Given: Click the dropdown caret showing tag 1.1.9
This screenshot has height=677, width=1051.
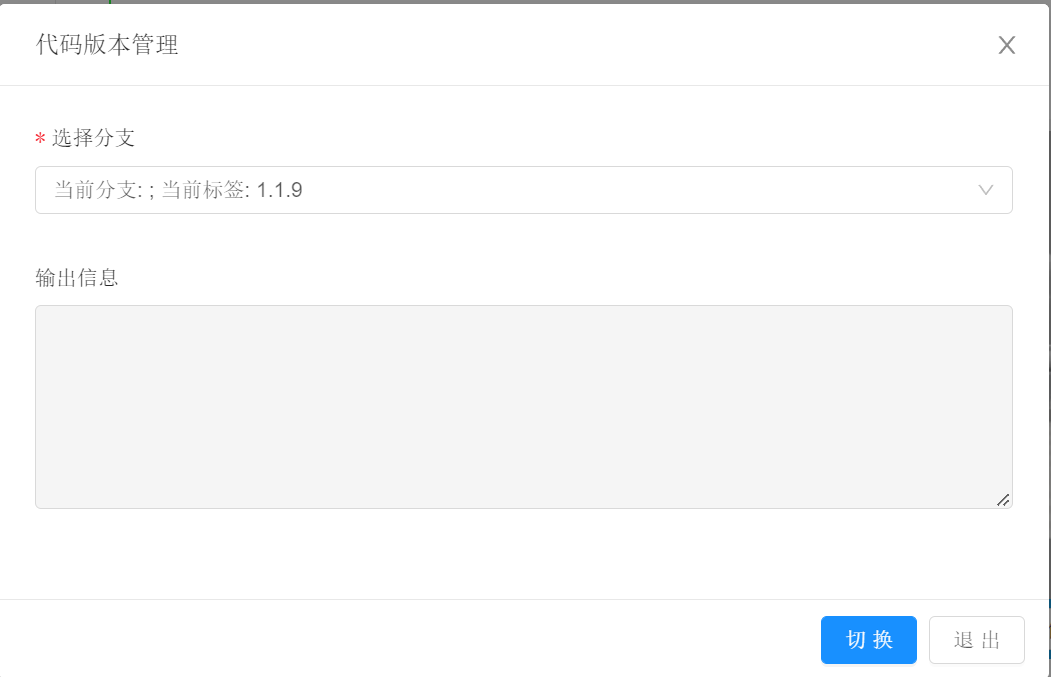Looking at the screenshot, I should click(x=986, y=190).
